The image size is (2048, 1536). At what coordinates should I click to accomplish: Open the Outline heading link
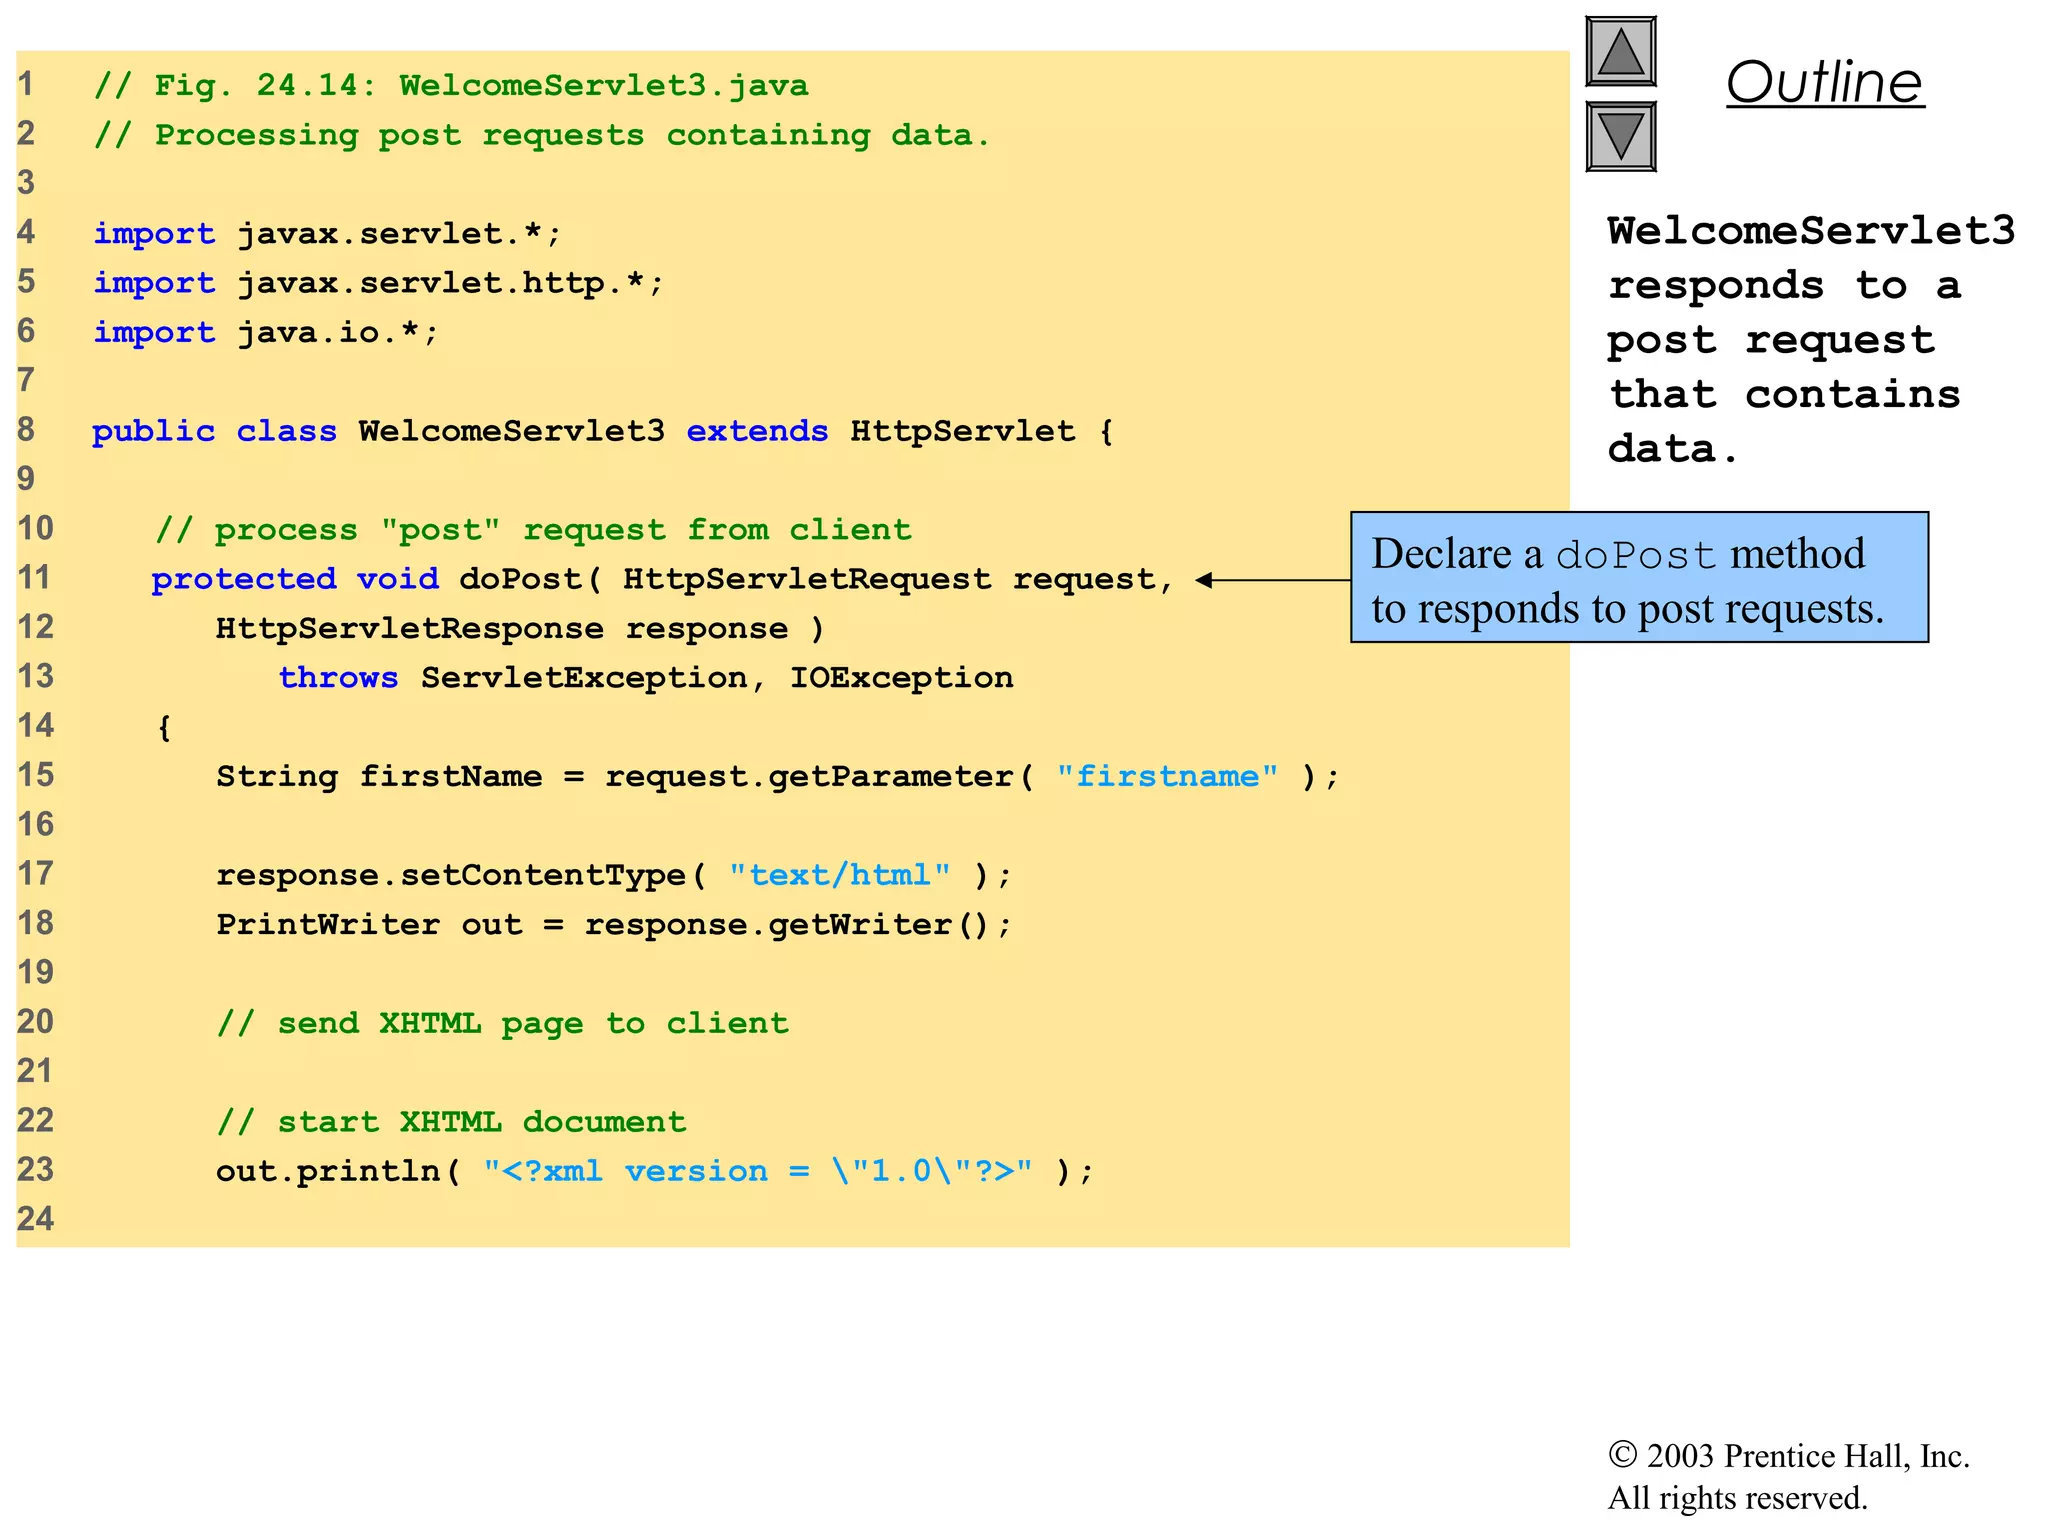pos(1825,82)
